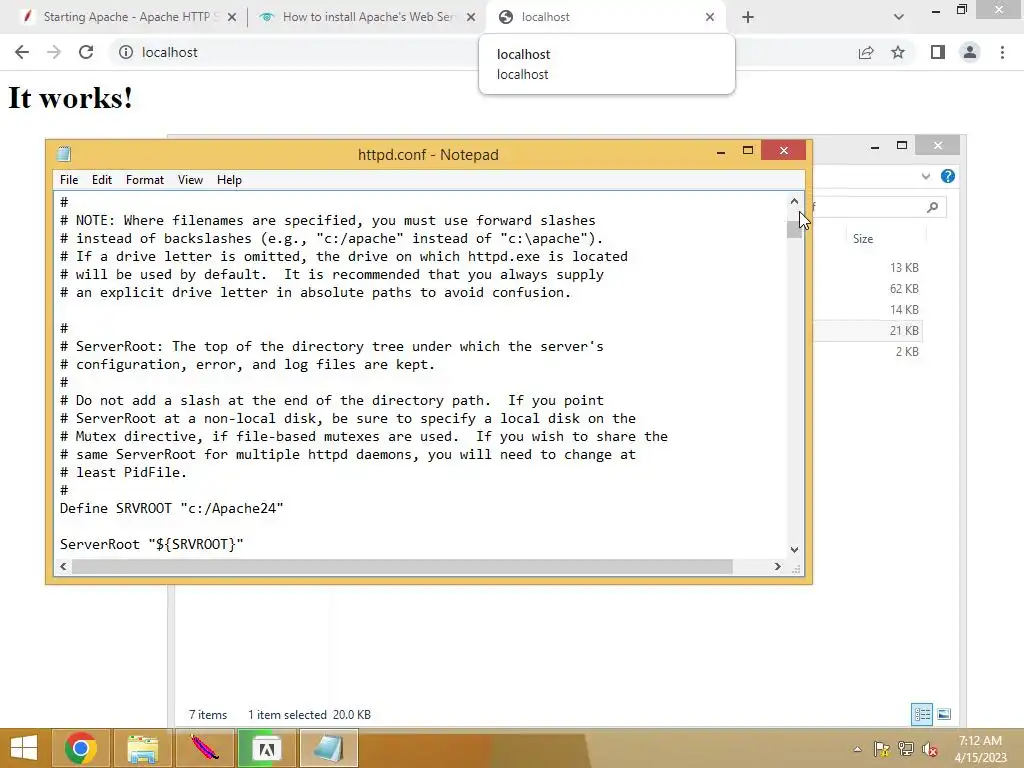
Task: Close the How to install Apache tab
Action: coord(471,18)
